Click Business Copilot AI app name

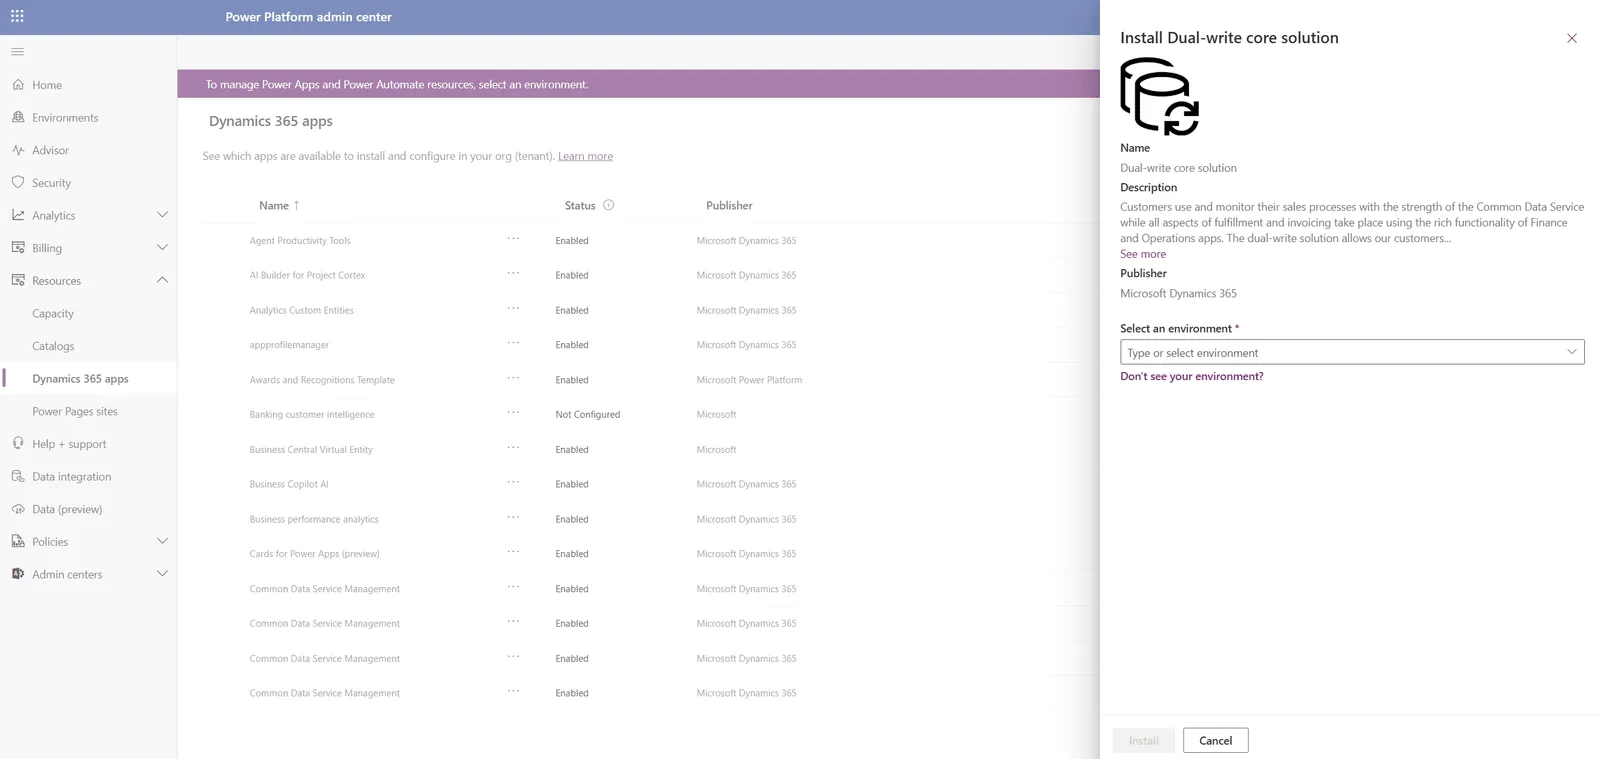coord(289,484)
